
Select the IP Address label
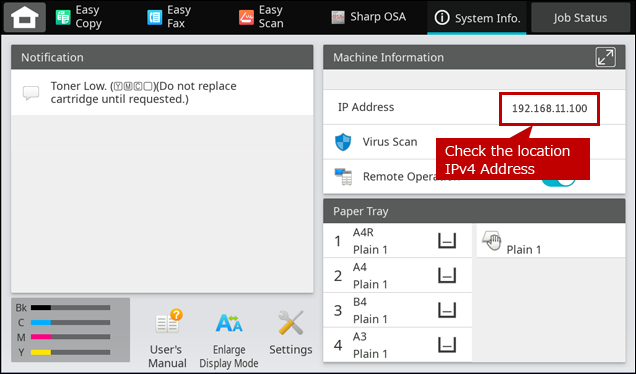[366, 107]
